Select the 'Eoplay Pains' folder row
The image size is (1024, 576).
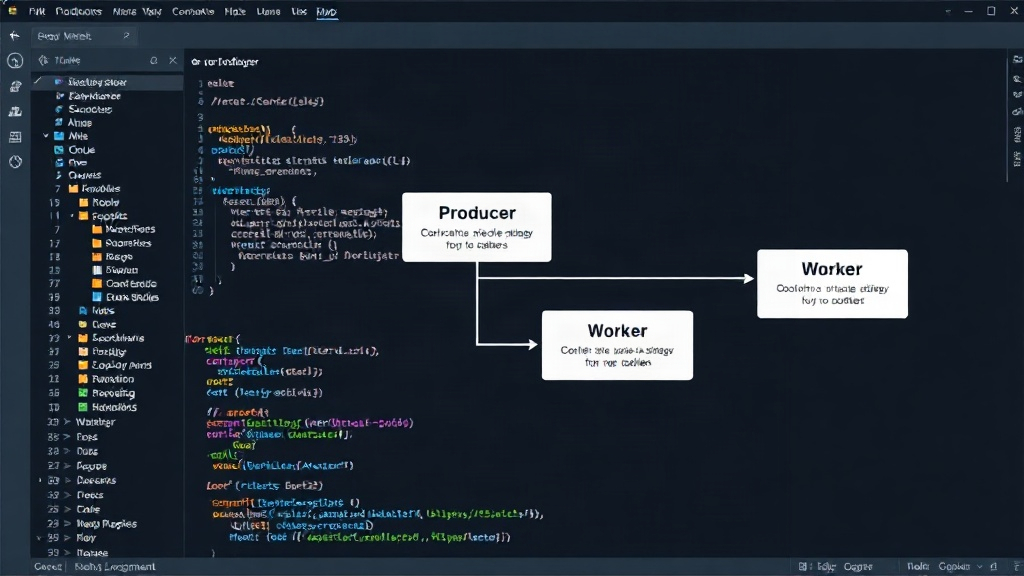[x=108, y=365]
